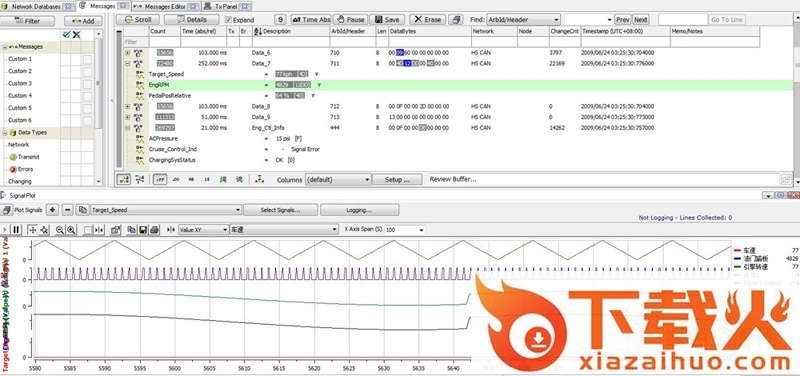Switch to the Network Databases tab

tap(38, 6)
